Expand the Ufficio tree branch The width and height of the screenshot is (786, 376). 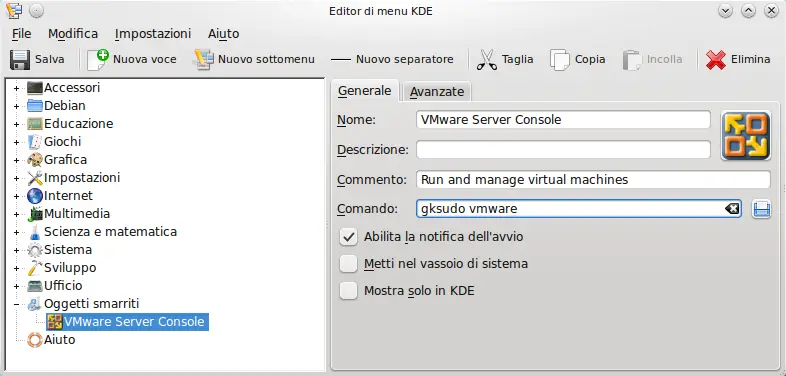click(16, 286)
